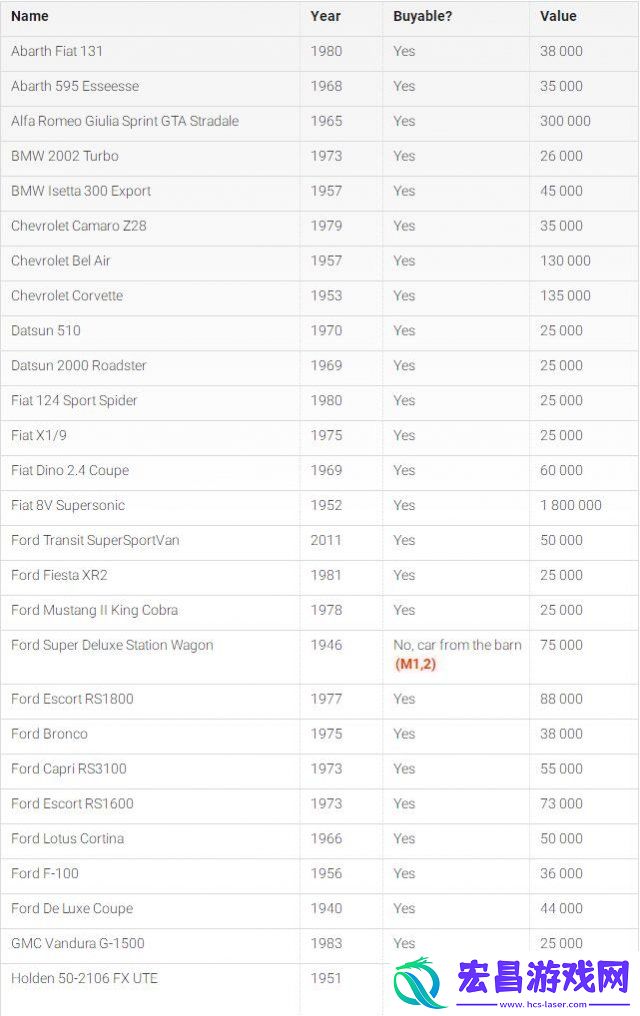
Task: Click the Chevrolet Corvette row name
Action: [67, 296]
